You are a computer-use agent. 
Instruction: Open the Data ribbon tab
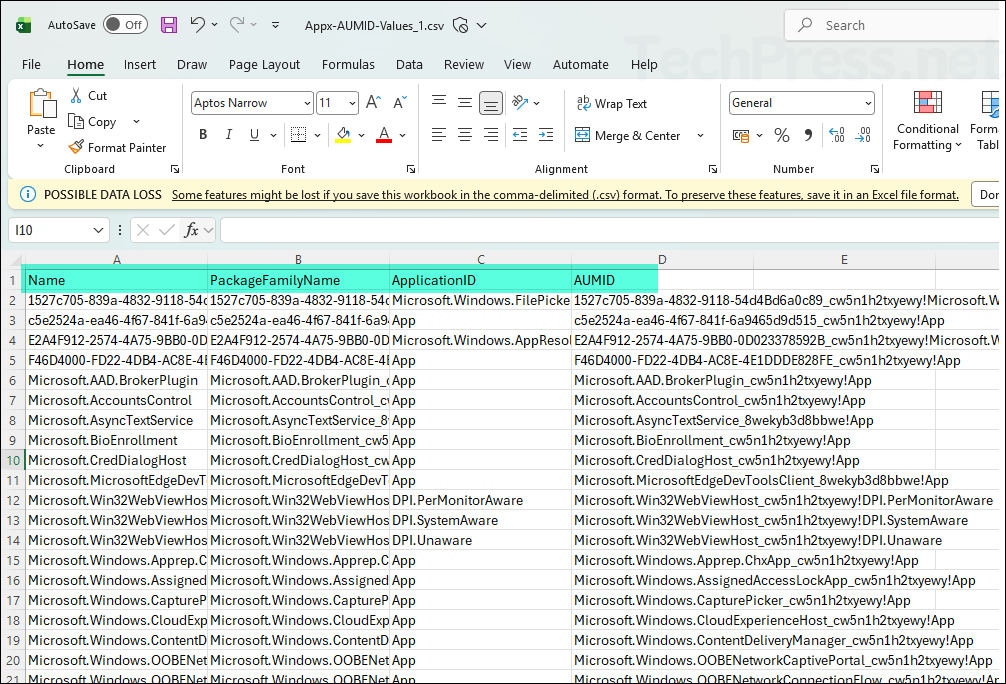click(409, 64)
